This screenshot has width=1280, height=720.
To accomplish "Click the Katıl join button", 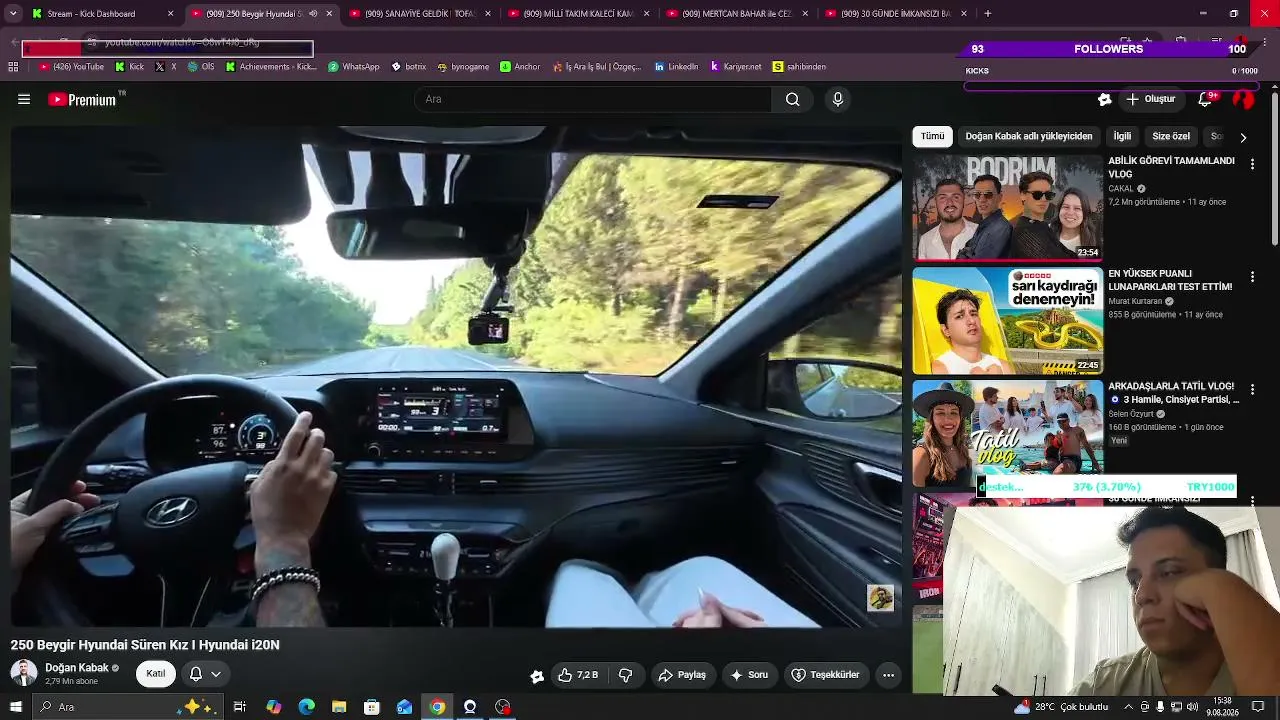I will point(156,674).
